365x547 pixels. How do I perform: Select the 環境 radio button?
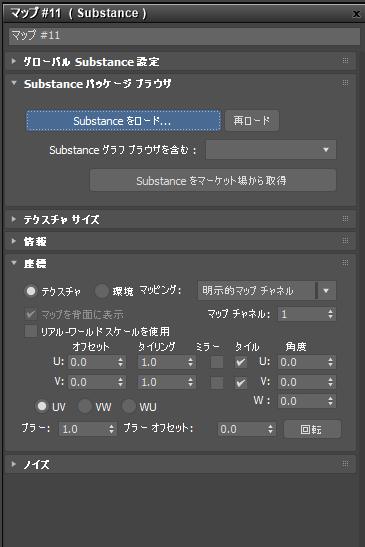pyautogui.click(x=102, y=291)
